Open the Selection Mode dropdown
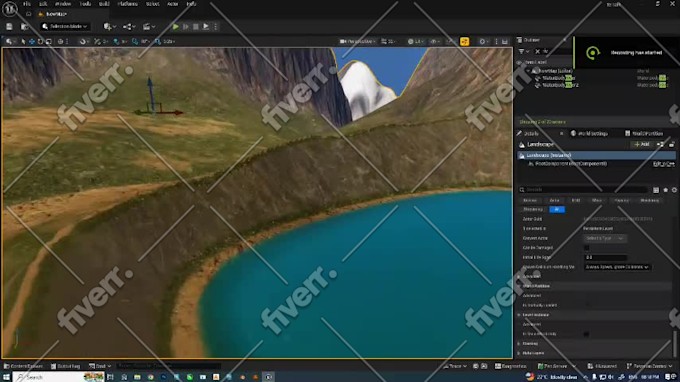 65,26
